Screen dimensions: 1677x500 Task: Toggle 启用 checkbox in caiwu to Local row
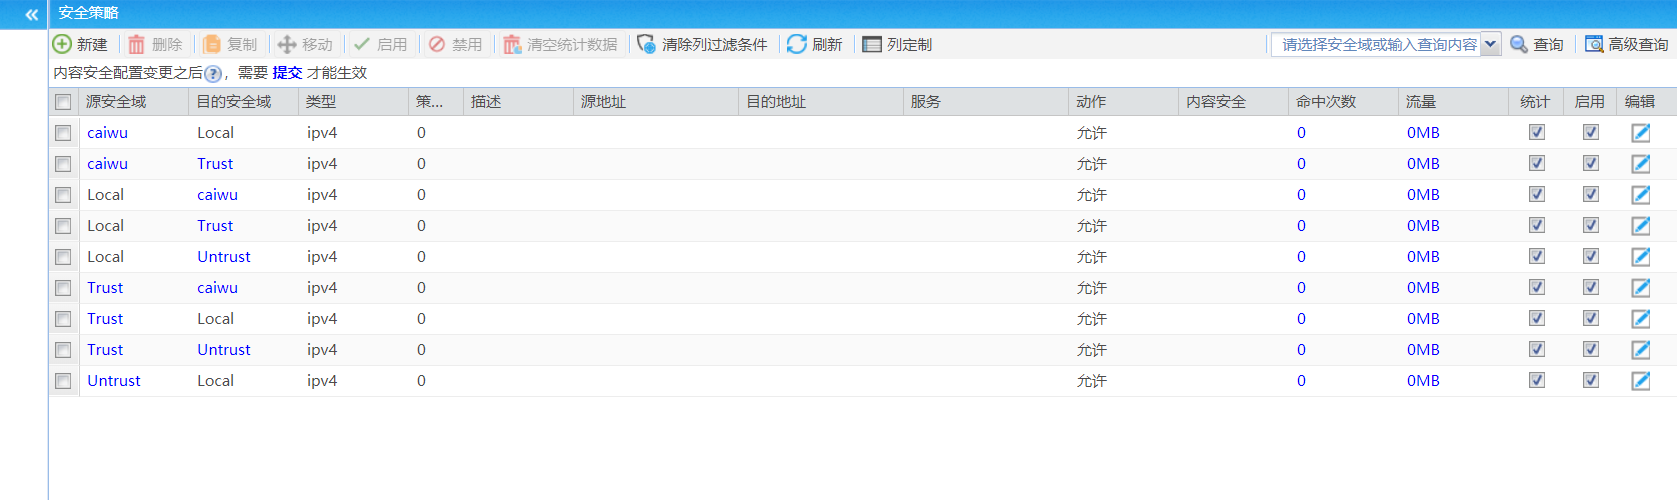pyautogui.click(x=1591, y=132)
